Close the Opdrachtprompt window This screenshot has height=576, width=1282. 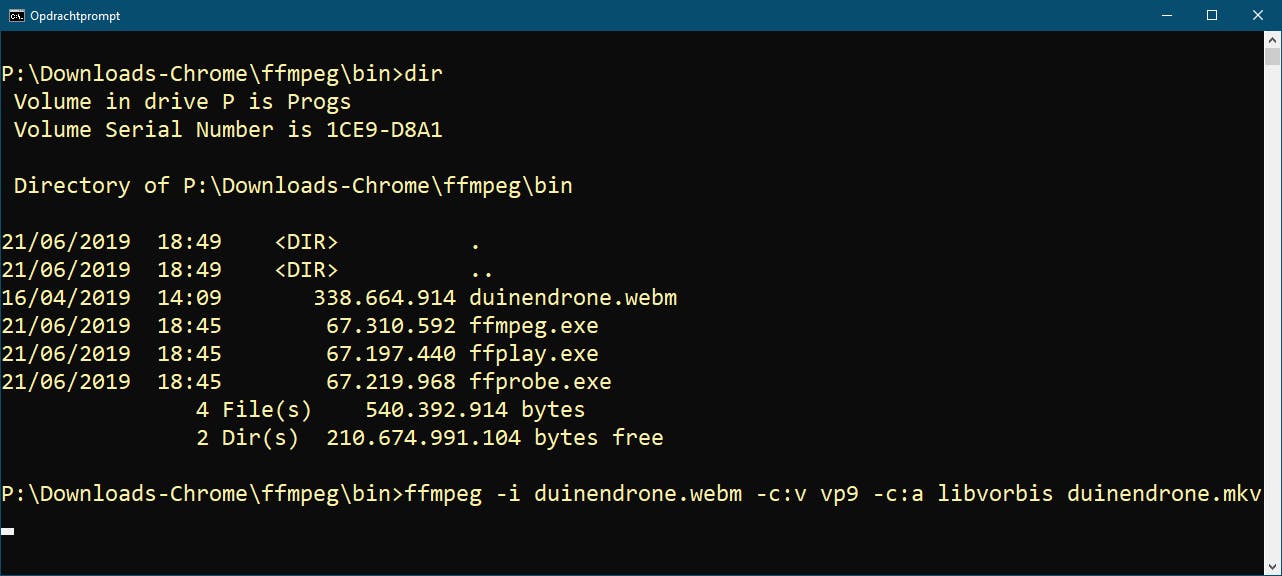pyautogui.click(x=1258, y=15)
